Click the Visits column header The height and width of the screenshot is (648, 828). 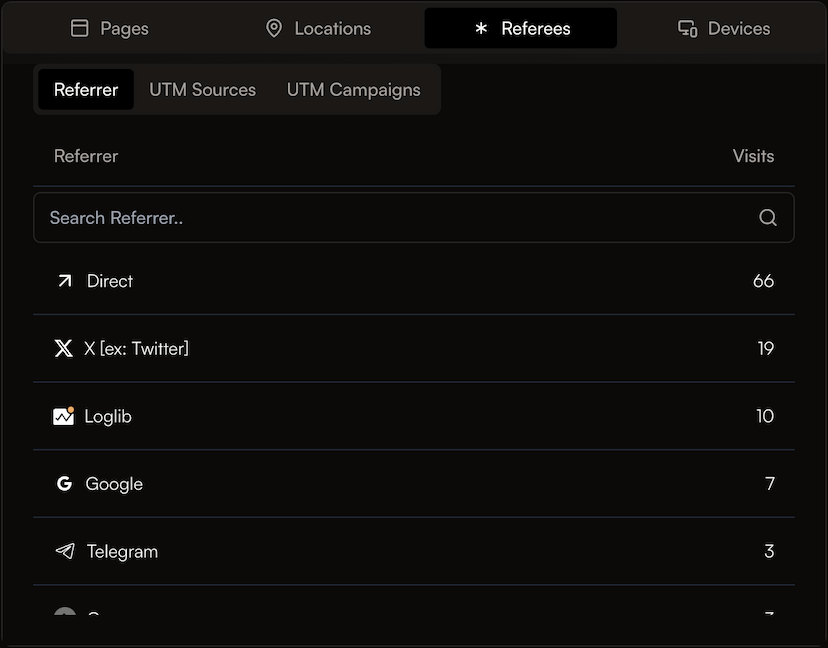[753, 156]
